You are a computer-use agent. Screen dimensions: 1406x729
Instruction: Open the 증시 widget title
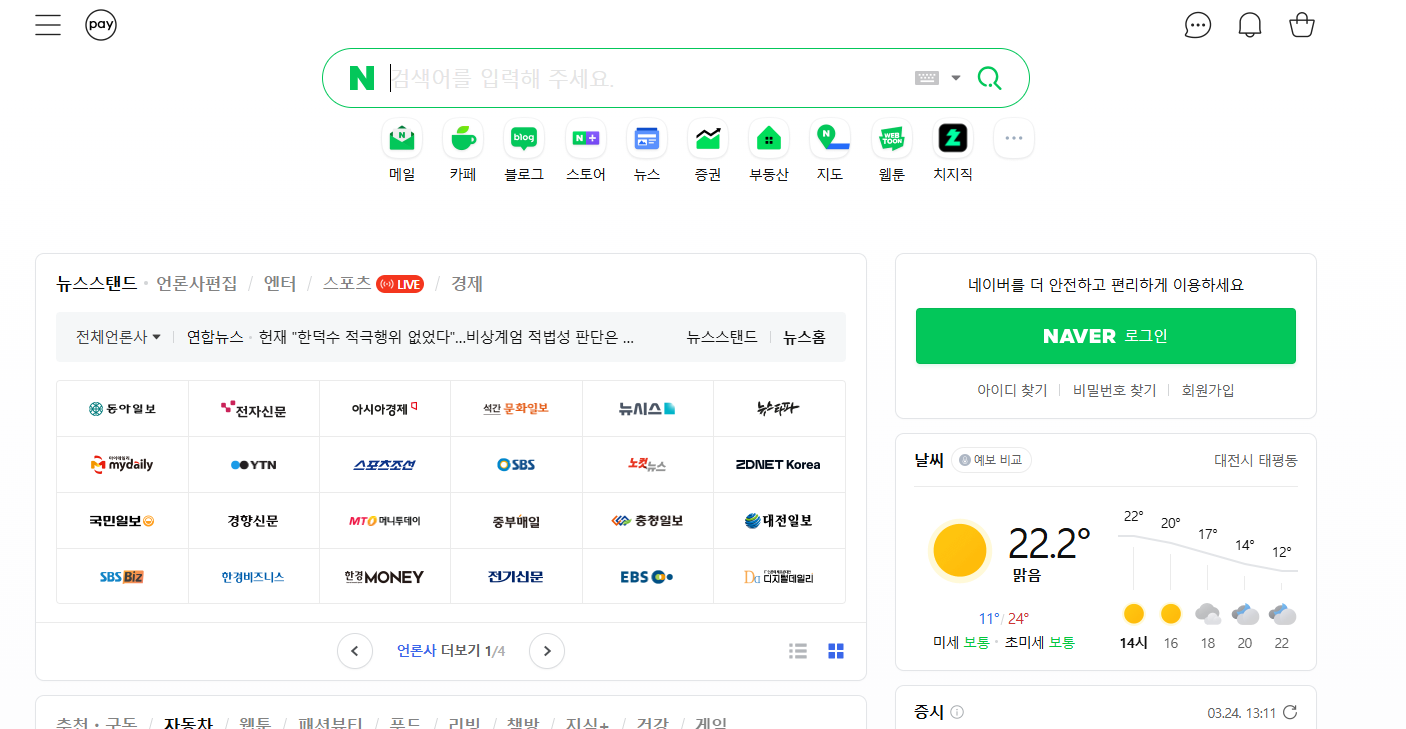[x=929, y=713]
